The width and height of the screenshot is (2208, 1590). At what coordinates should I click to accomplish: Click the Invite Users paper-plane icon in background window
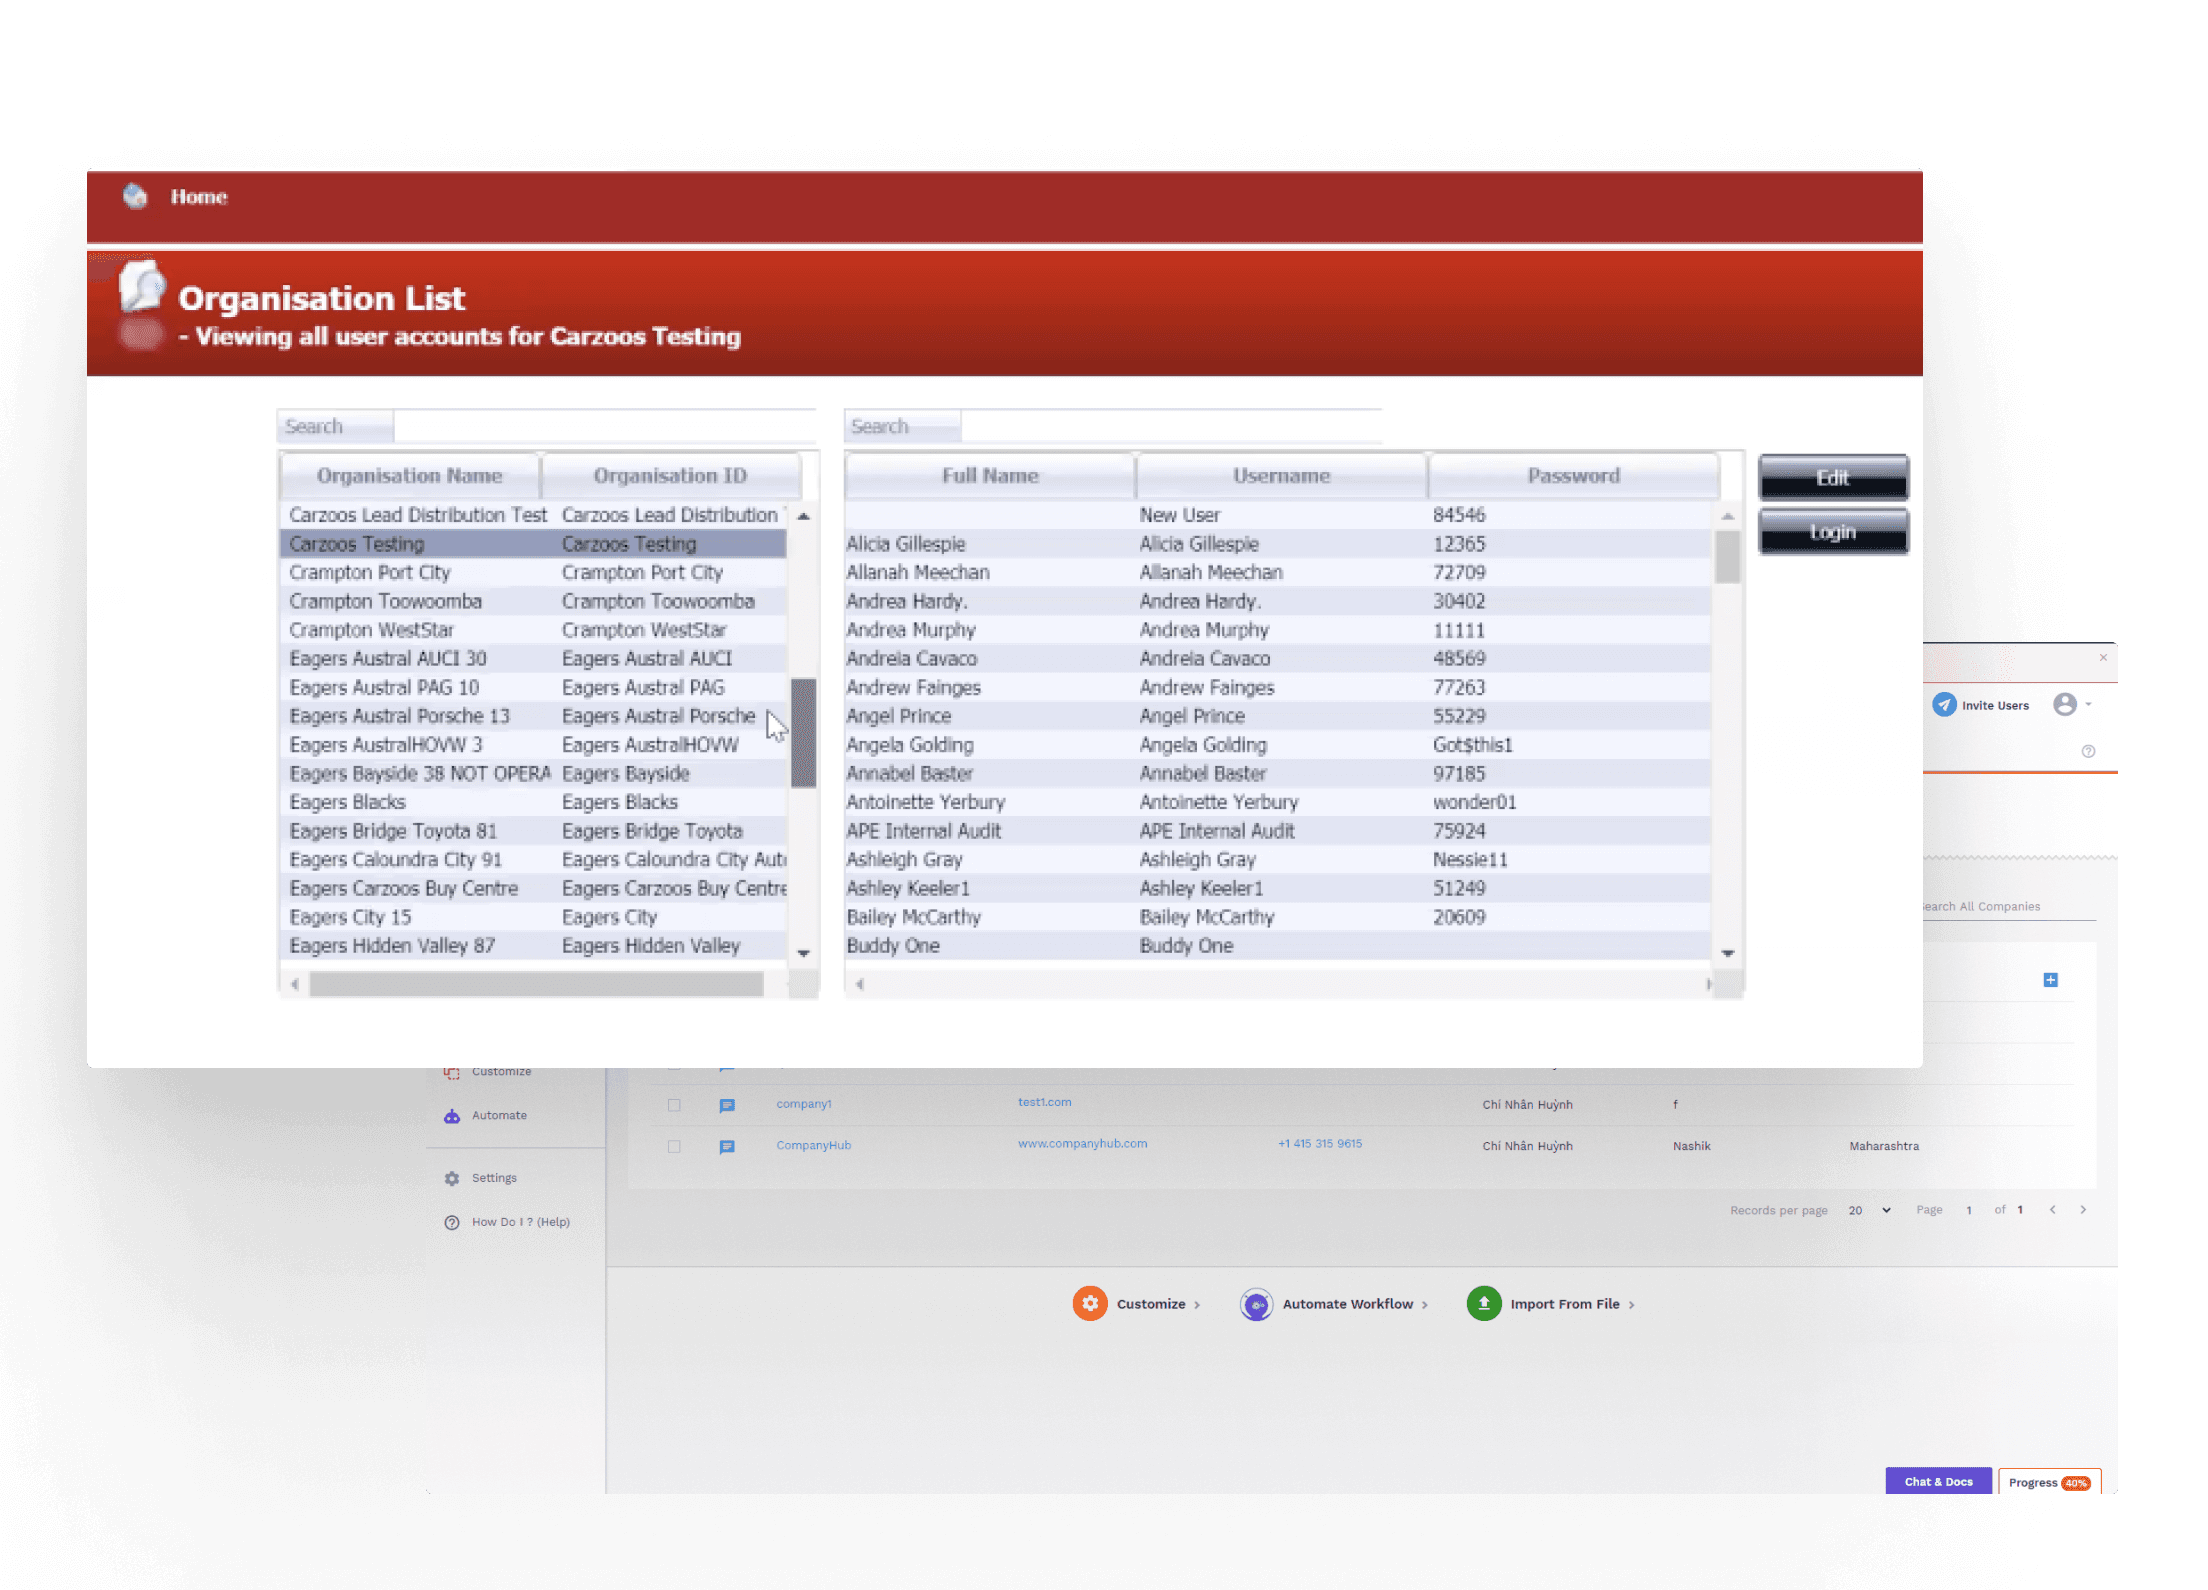pos(1944,705)
